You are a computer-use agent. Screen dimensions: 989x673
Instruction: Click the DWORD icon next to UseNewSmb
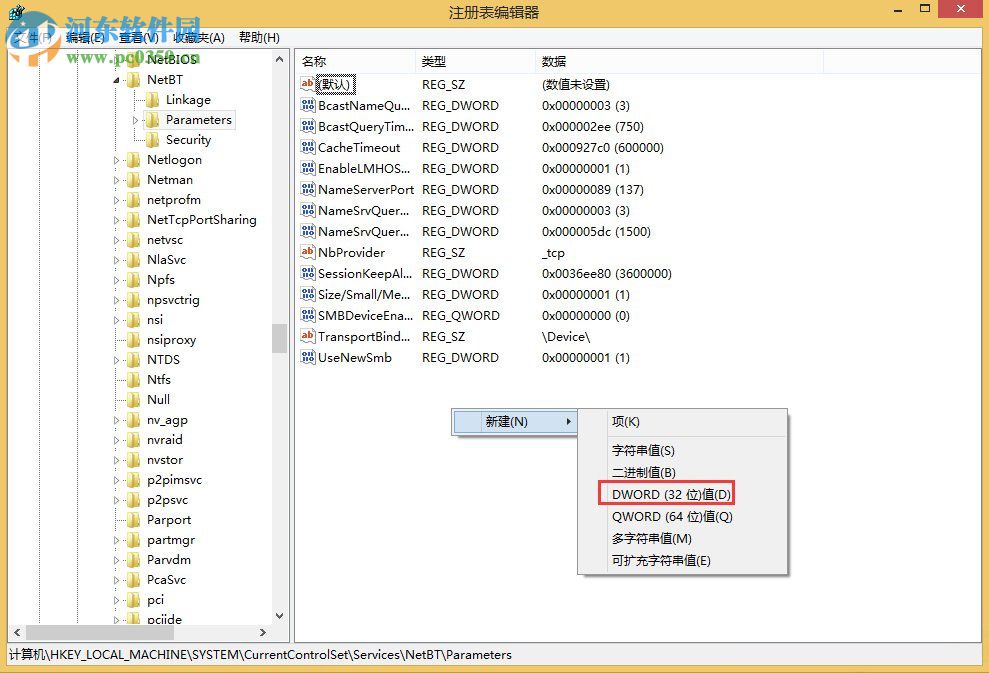tap(308, 357)
